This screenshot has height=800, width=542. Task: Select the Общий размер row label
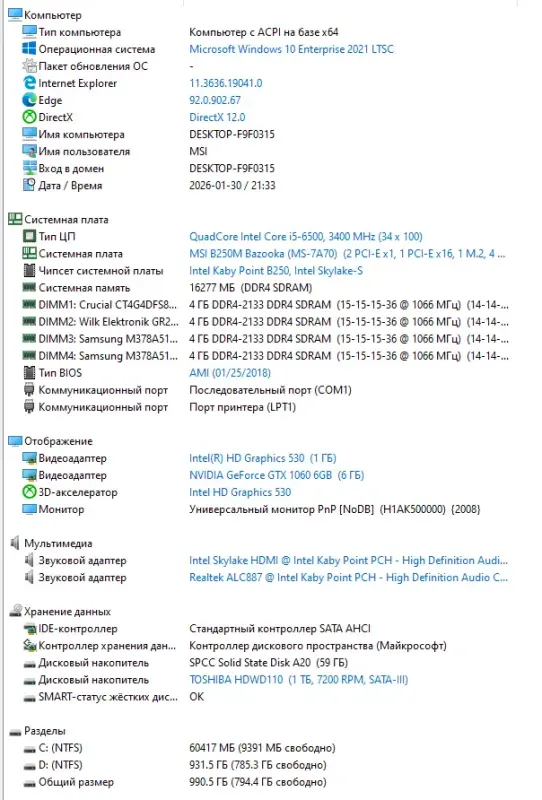(x=76, y=782)
